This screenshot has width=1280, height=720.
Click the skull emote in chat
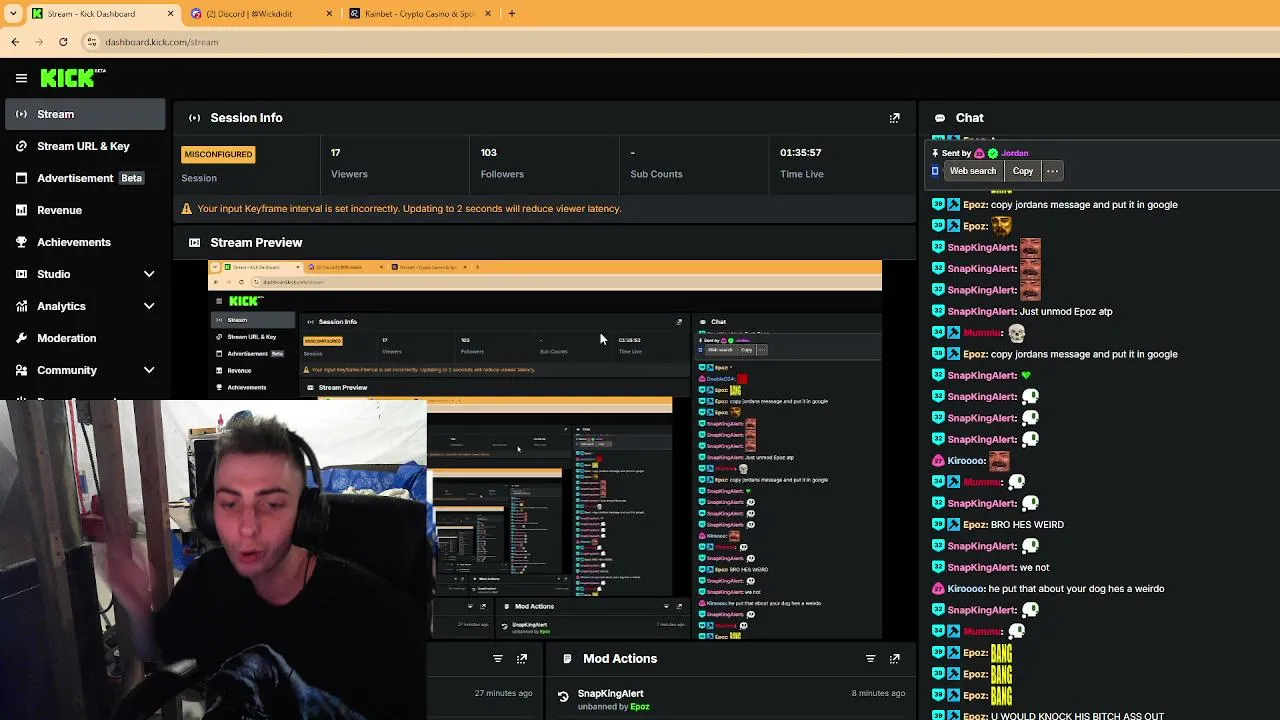tap(1017, 333)
